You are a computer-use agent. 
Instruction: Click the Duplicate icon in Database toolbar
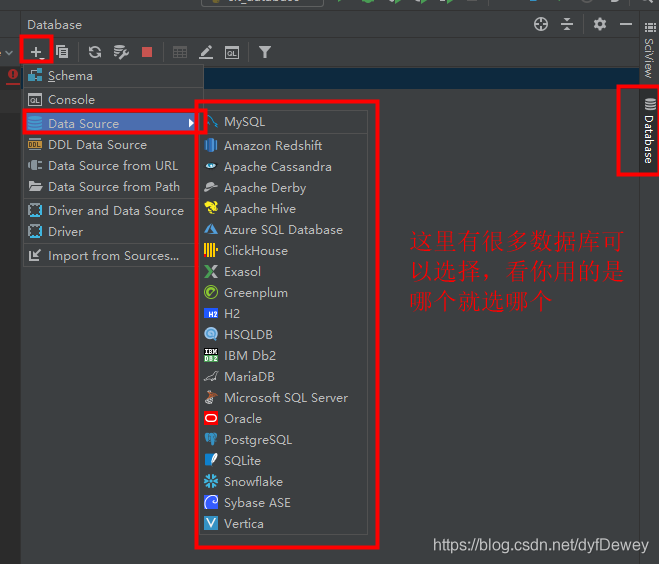pos(62,52)
